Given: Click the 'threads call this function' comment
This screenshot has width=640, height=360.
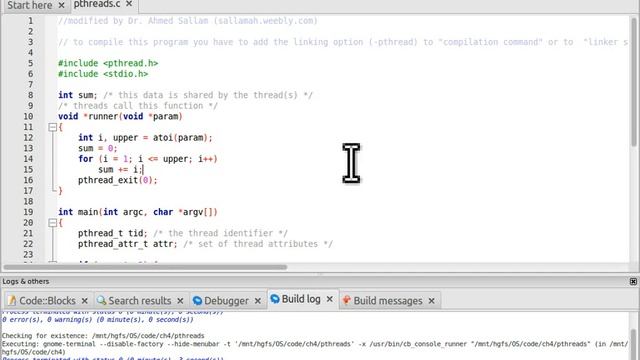Looking at the screenshot, I should [138, 106].
